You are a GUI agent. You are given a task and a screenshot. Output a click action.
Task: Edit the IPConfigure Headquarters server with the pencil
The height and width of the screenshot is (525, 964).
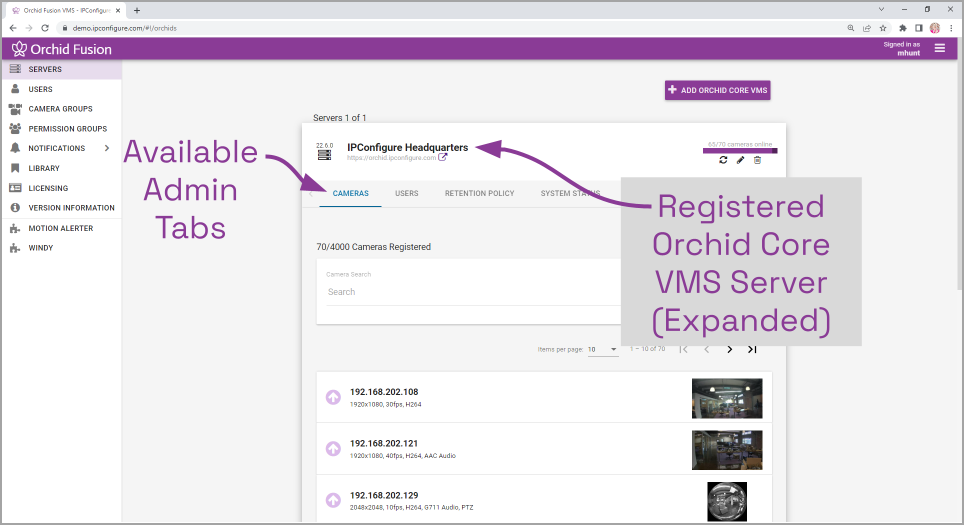click(x=740, y=160)
